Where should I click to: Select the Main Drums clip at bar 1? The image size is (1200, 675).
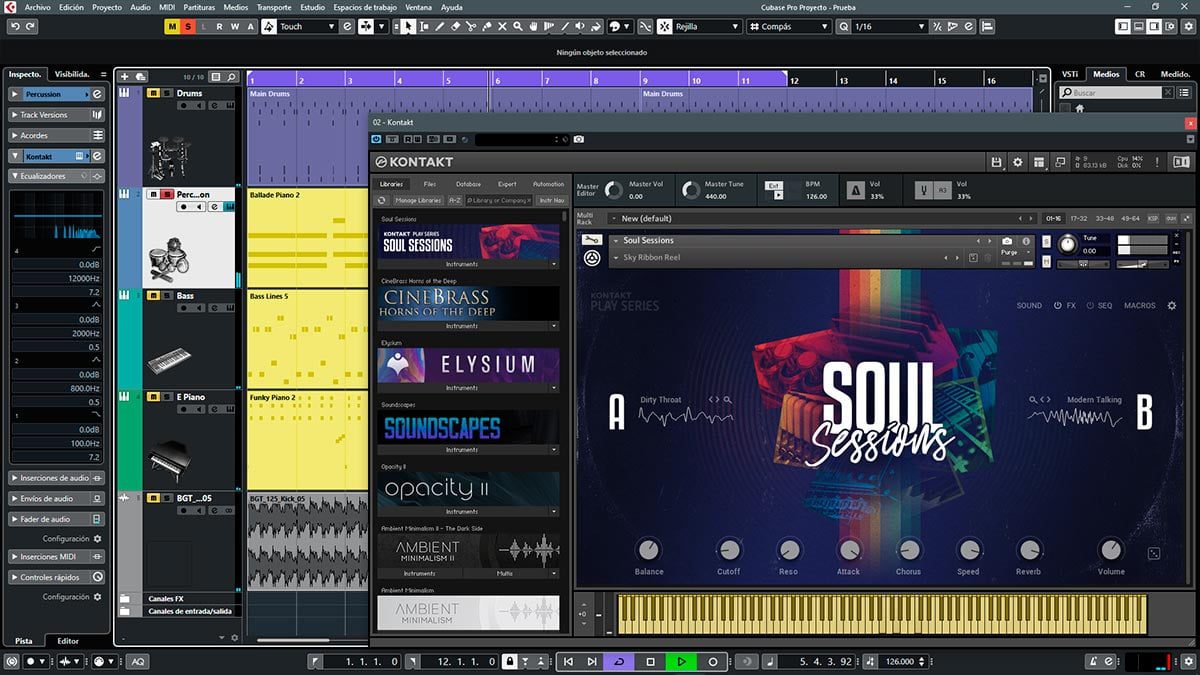click(442, 135)
